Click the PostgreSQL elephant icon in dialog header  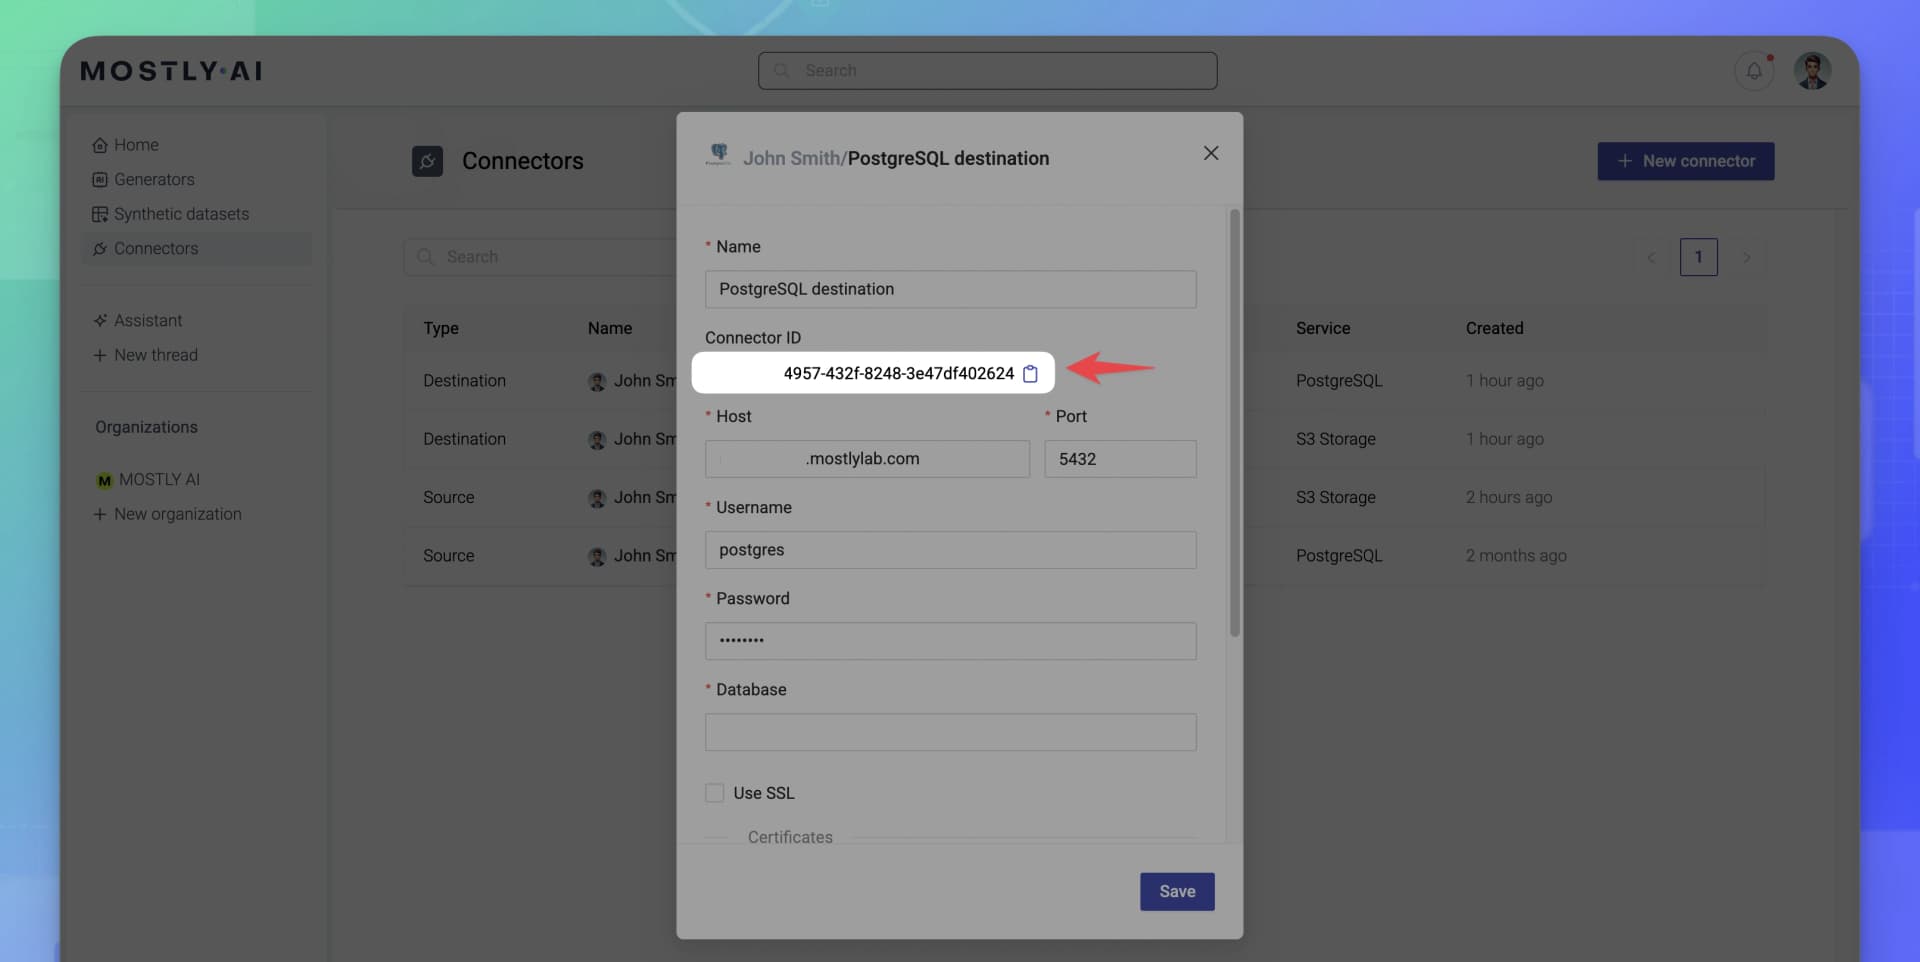718,154
